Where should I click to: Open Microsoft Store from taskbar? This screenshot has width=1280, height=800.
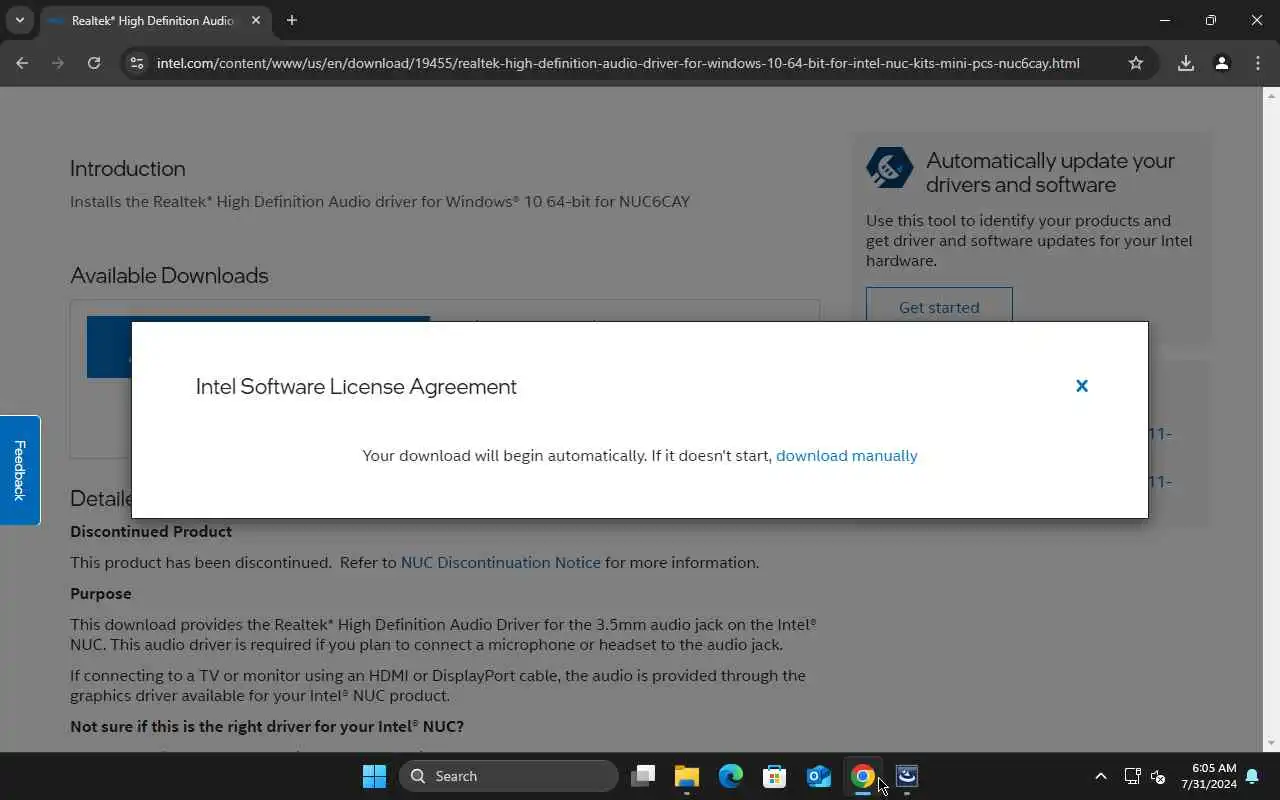pos(775,776)
